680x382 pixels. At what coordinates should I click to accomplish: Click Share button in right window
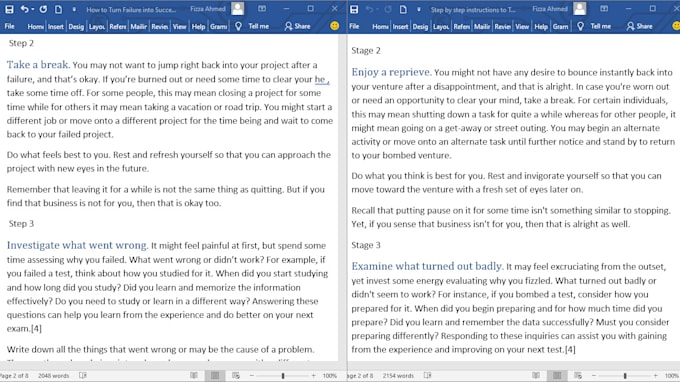[x=639, y=26]
